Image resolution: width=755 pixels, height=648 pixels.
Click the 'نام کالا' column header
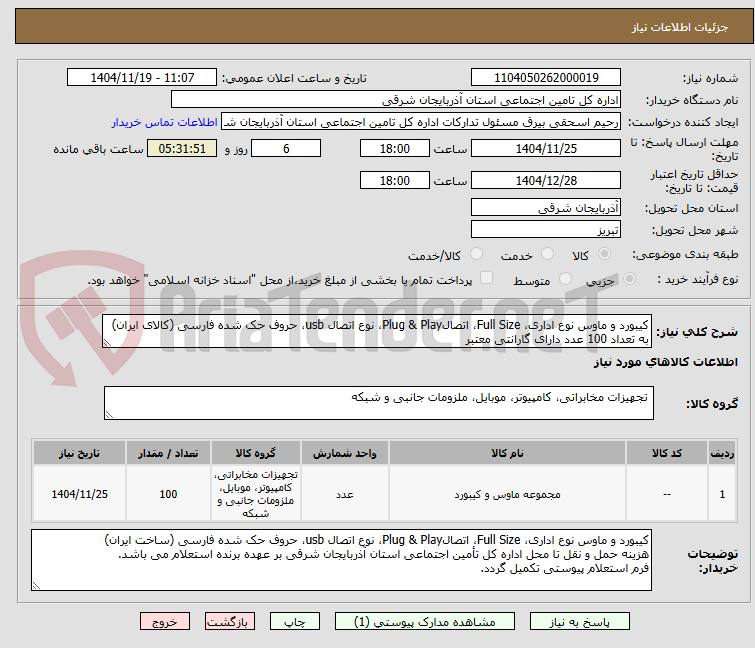[507, 453]
